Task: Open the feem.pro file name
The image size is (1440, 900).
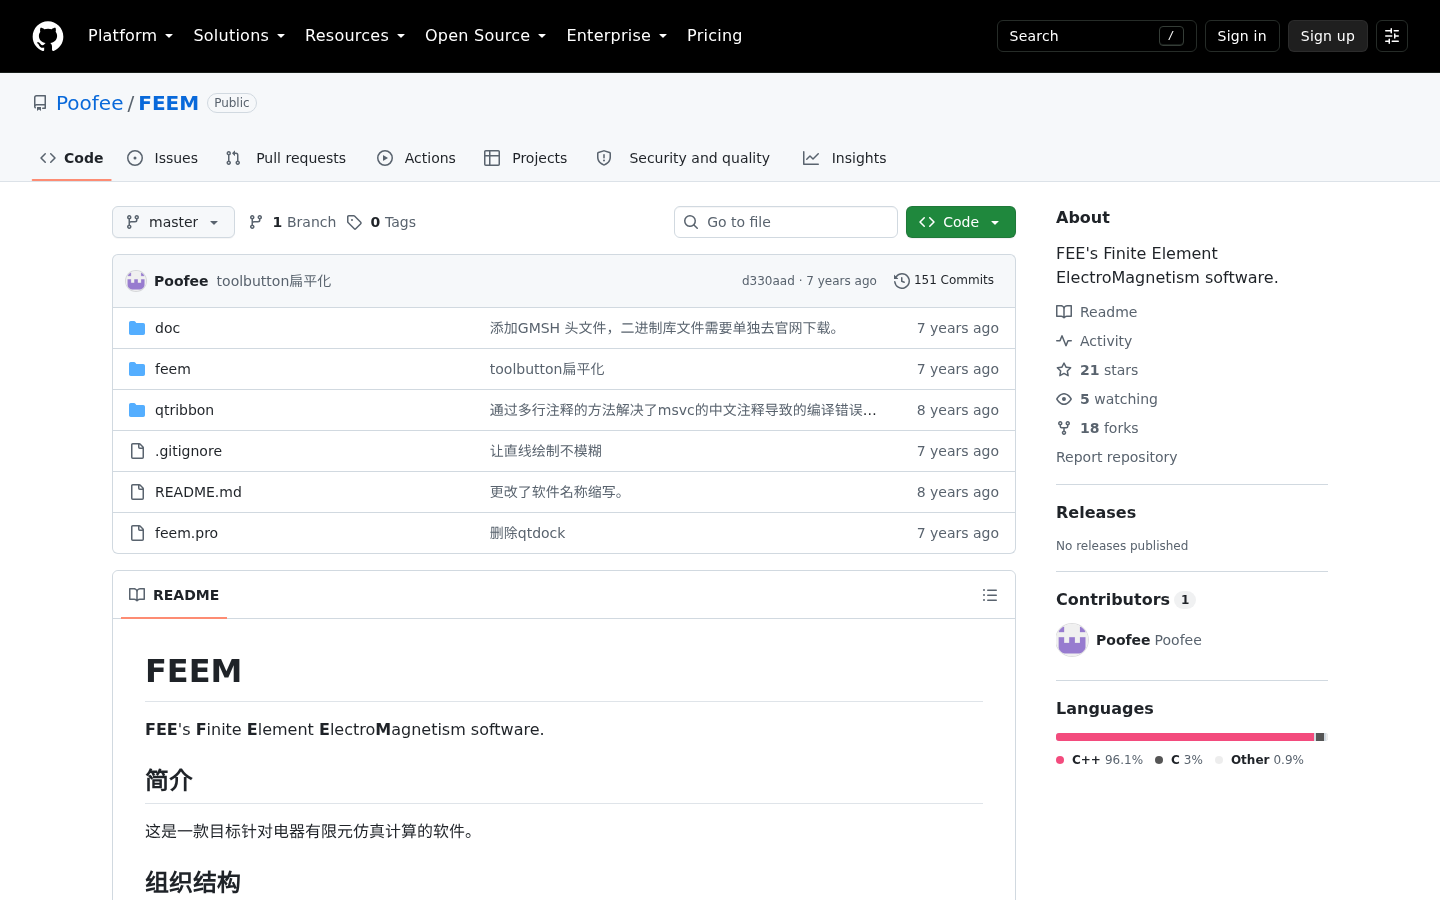Action: coord(186,533)
